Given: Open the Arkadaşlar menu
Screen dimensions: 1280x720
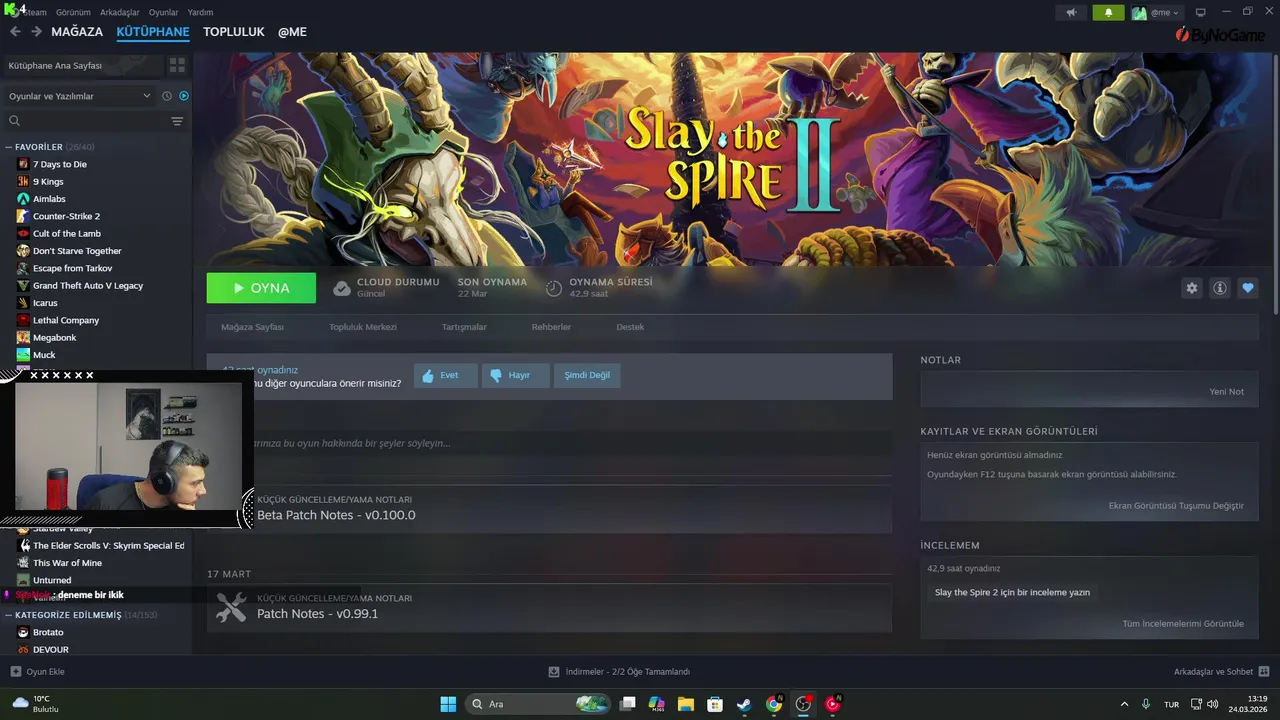Looking at the screenshot, I should [120, 13].
